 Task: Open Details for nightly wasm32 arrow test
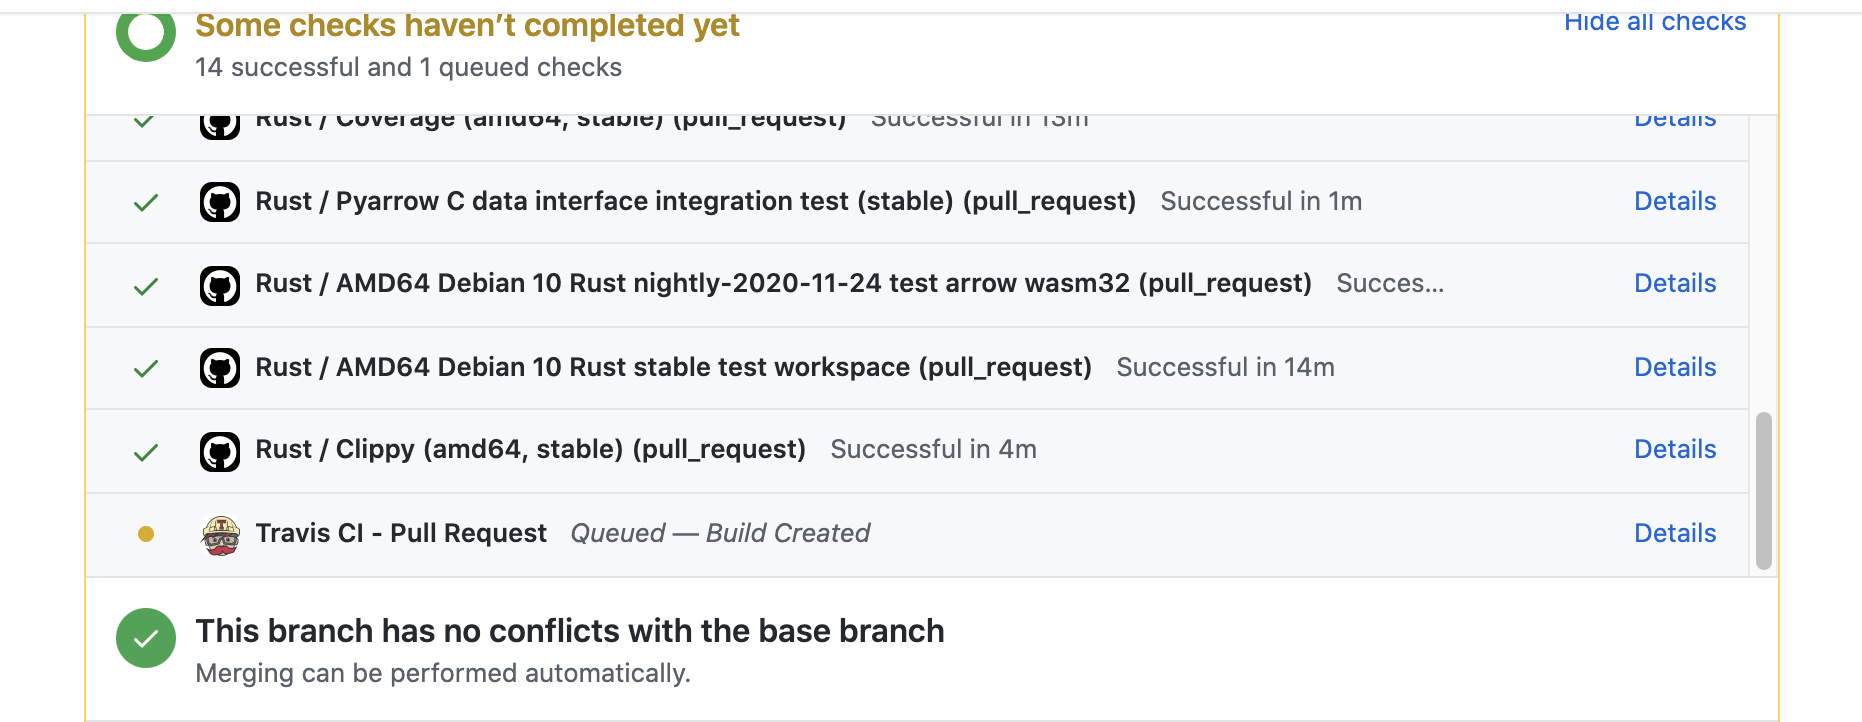tap(1674, 283)
